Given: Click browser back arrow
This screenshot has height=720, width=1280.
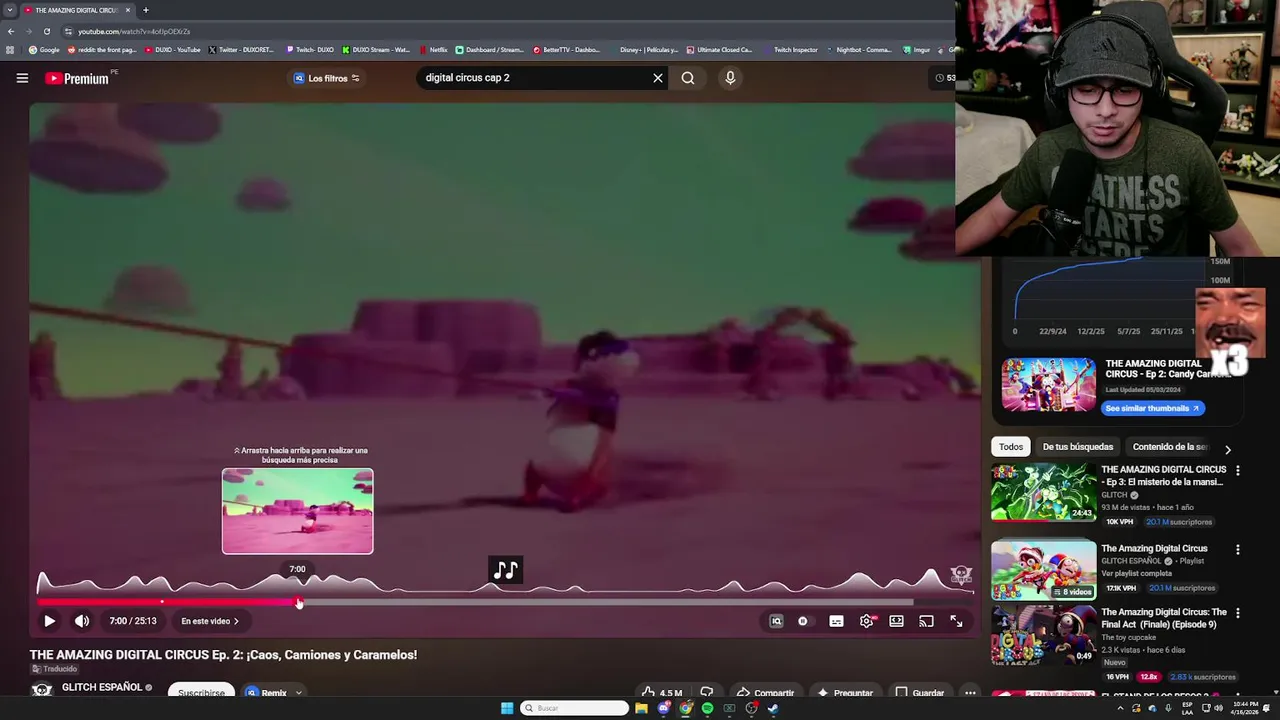Looking at the screenshot, I should click(11, 31).
